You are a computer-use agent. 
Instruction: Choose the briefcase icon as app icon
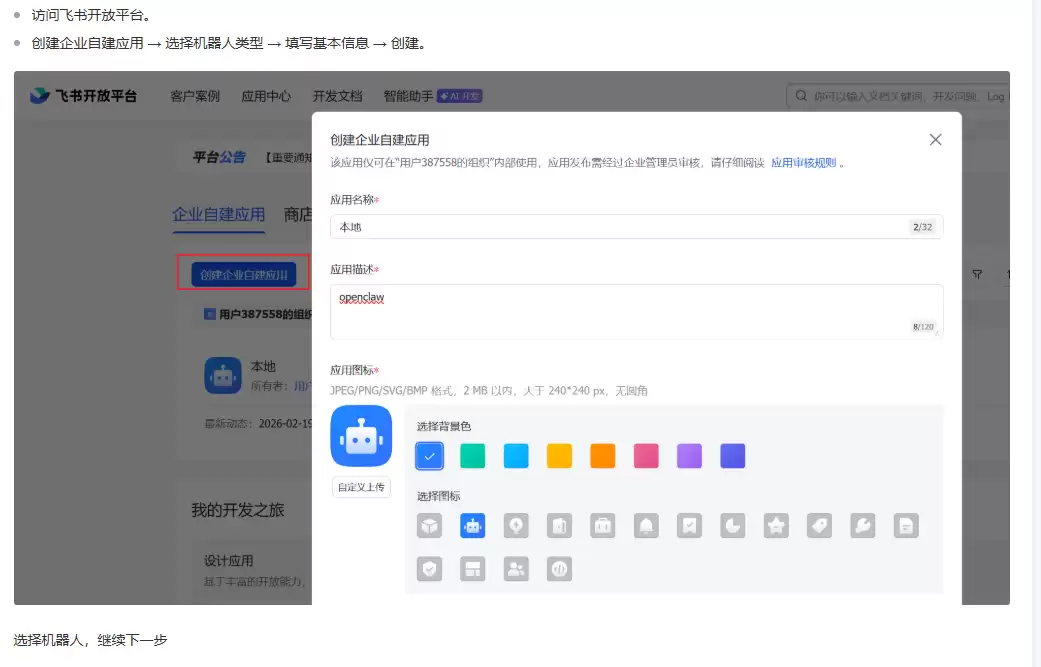coord(602,525)
